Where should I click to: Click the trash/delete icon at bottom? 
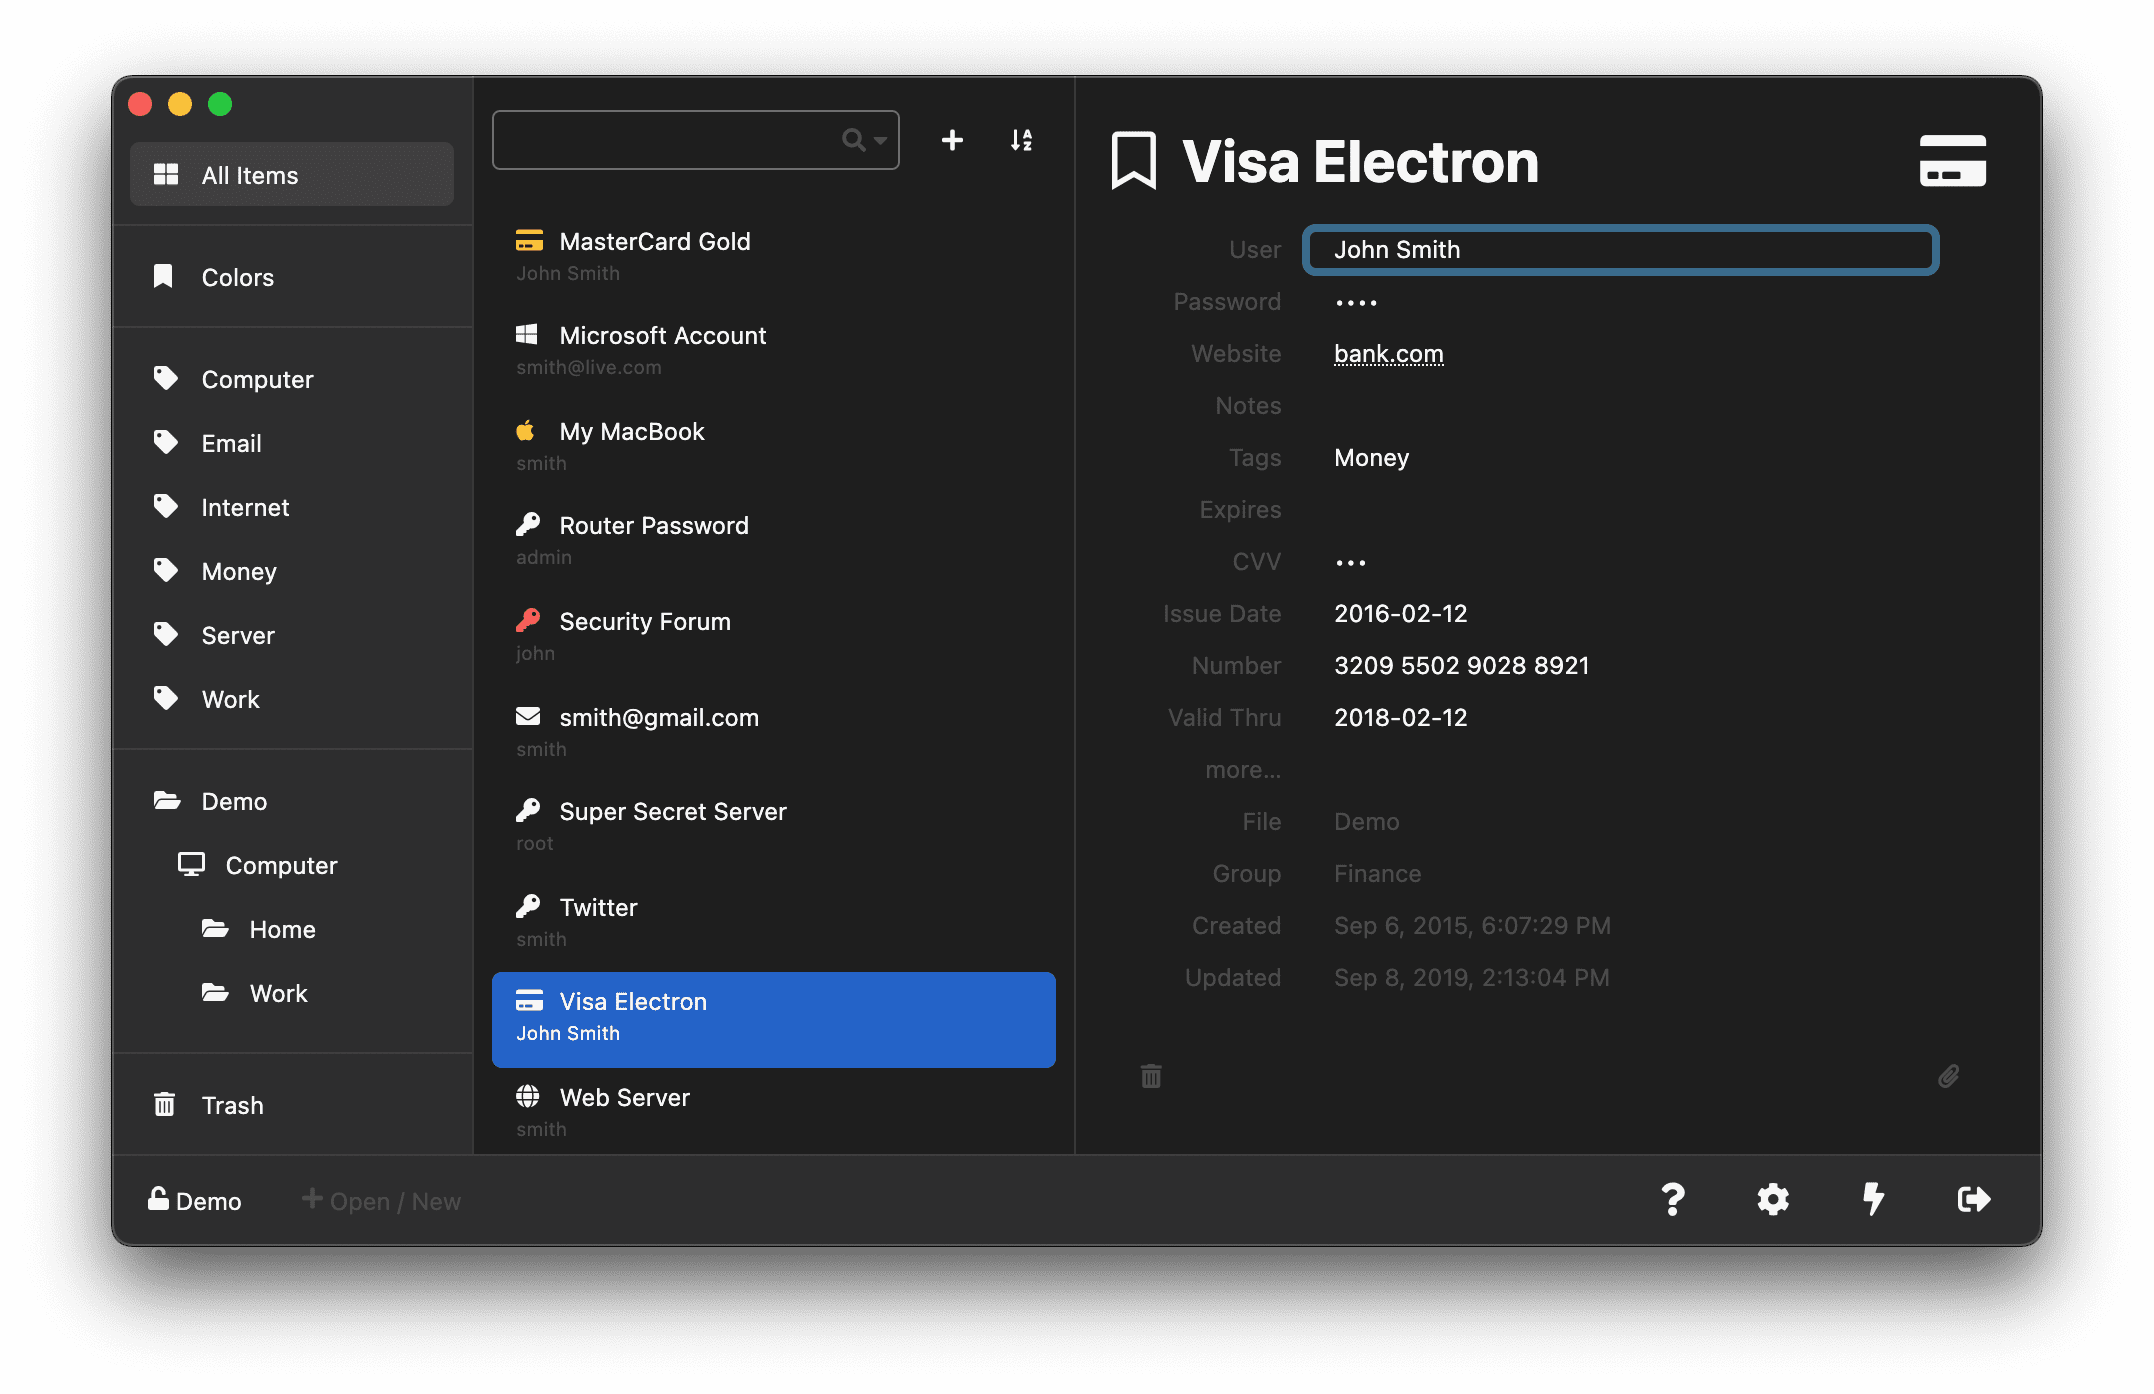(1151, 1075)
